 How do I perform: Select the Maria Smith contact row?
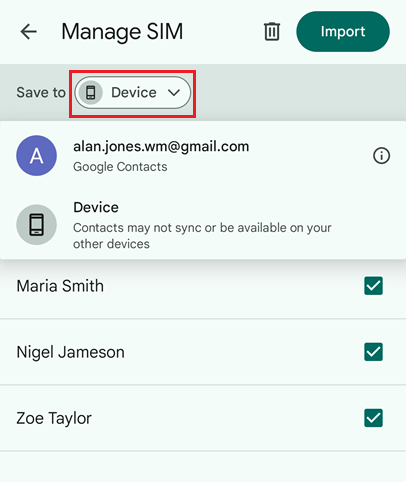[203, 286]
